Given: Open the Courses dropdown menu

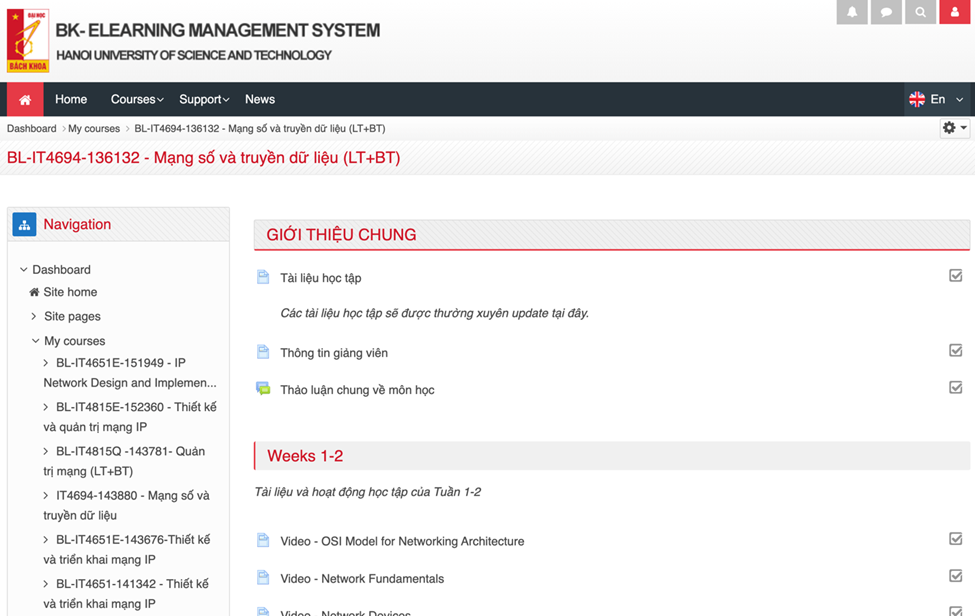Looking at the screenshot, I should [x=137, y=99].
